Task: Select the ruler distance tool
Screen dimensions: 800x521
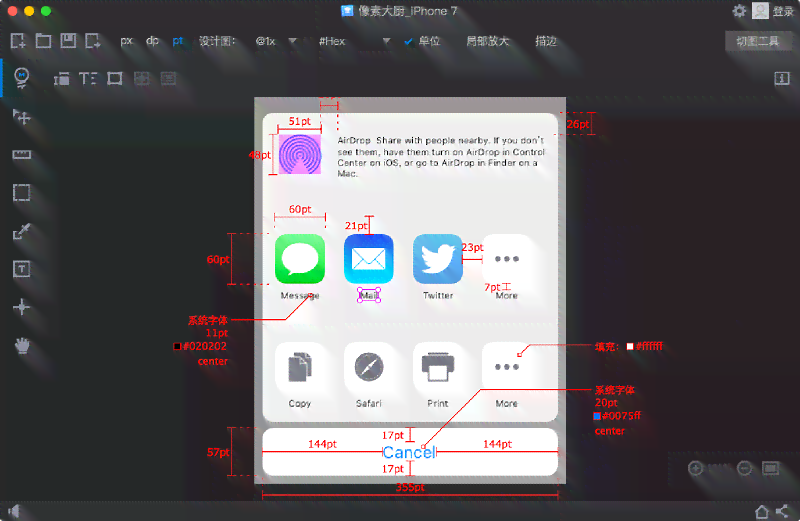Action: pyautogui.click(x=21, y=155)
